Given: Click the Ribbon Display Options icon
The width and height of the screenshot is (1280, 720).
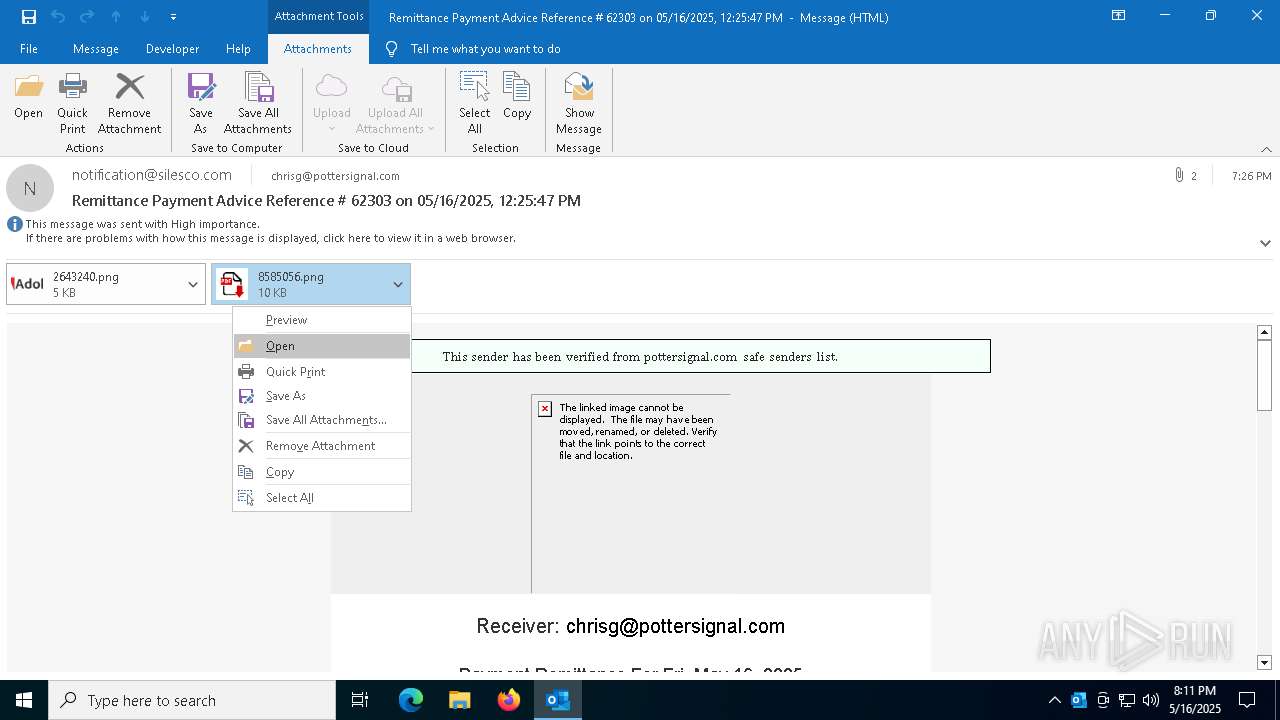Looking at the screenshot, I should coord(1119,16).
